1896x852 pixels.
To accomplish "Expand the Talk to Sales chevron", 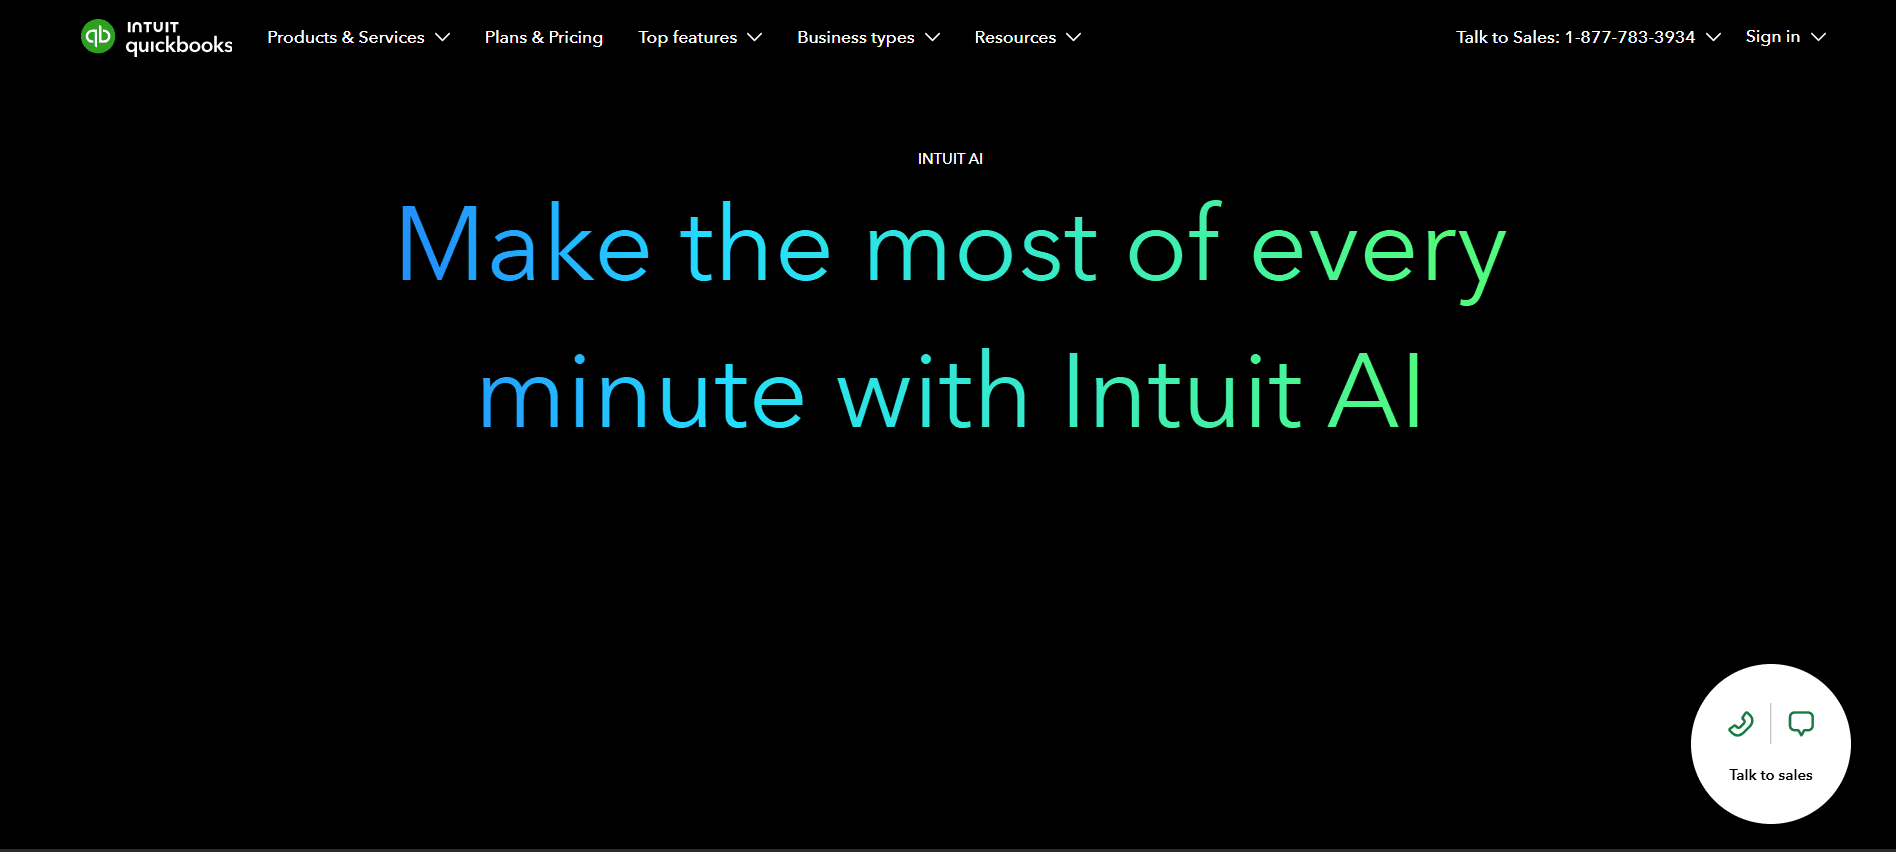I will [x=1713, y=37].
